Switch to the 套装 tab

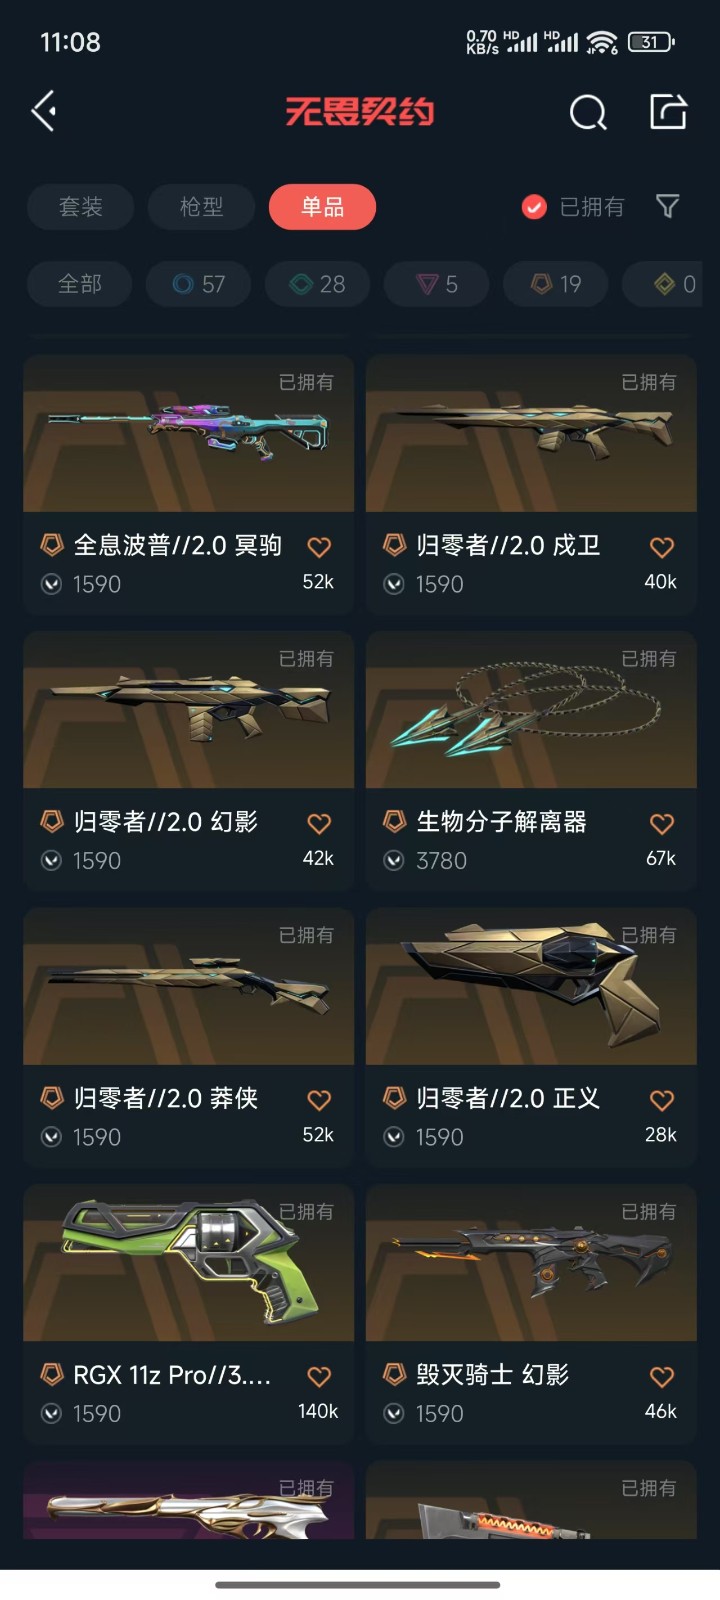[x=81, y=207]
